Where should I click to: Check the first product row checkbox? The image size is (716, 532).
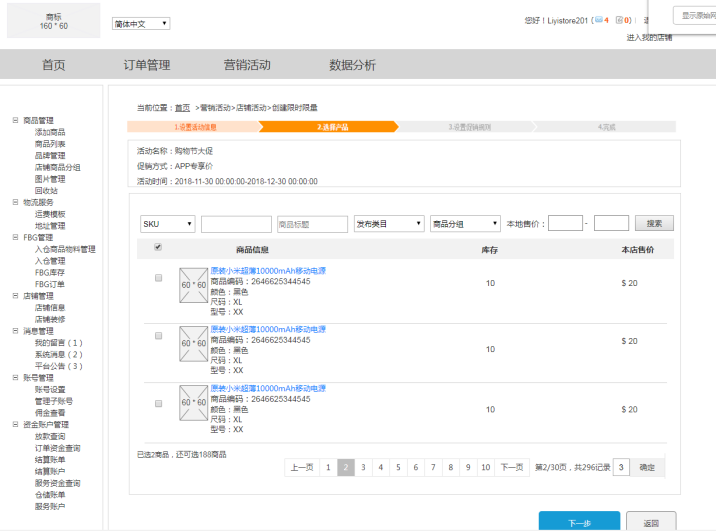point(158,279)
